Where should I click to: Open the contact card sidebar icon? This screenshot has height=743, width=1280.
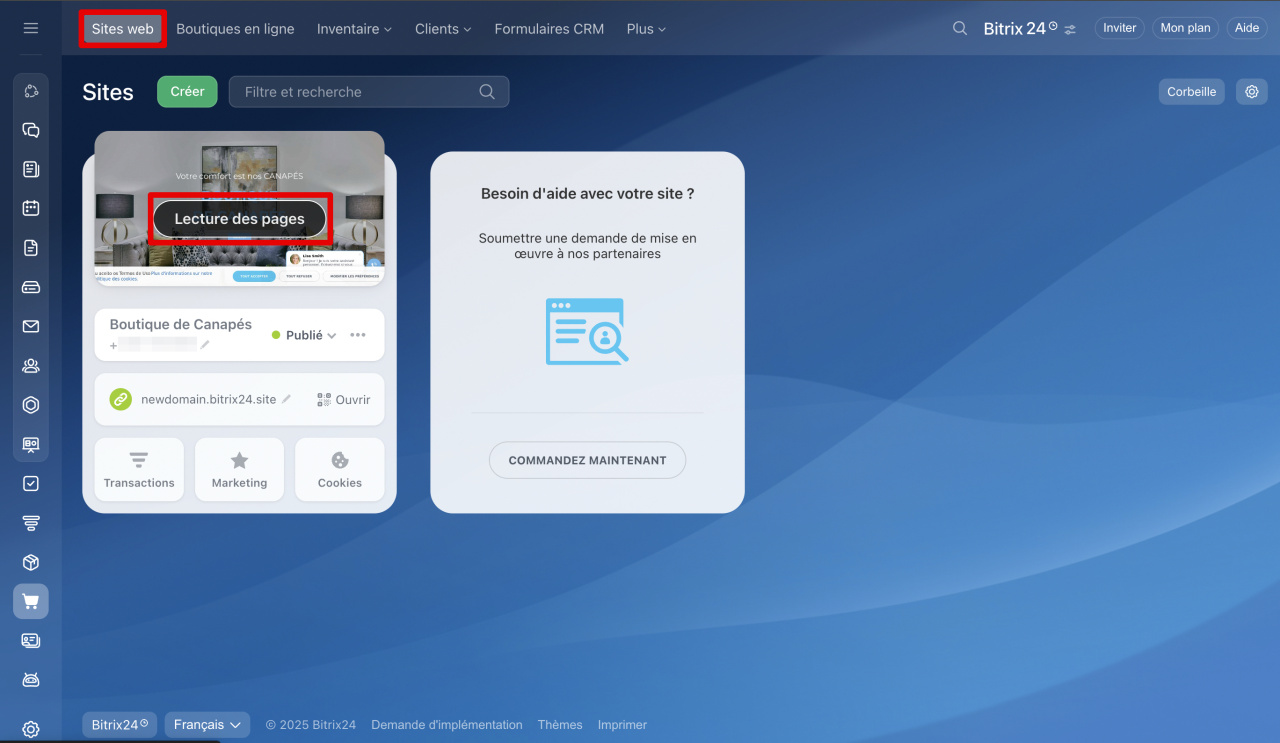31,641
